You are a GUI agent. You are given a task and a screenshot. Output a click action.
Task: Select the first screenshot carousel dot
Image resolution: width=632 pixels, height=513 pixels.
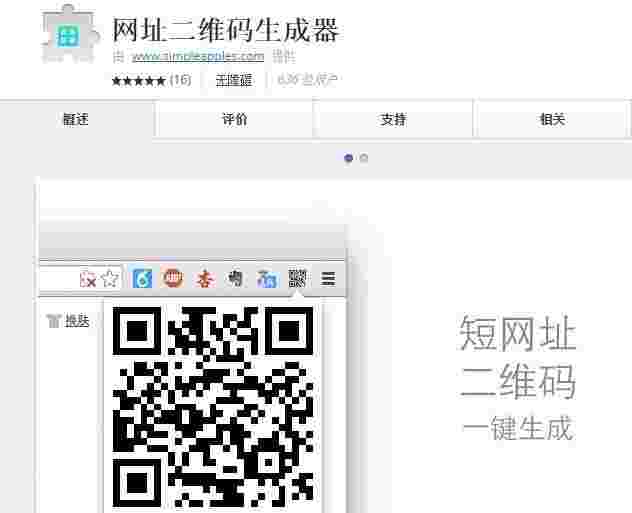pos(349,158)
